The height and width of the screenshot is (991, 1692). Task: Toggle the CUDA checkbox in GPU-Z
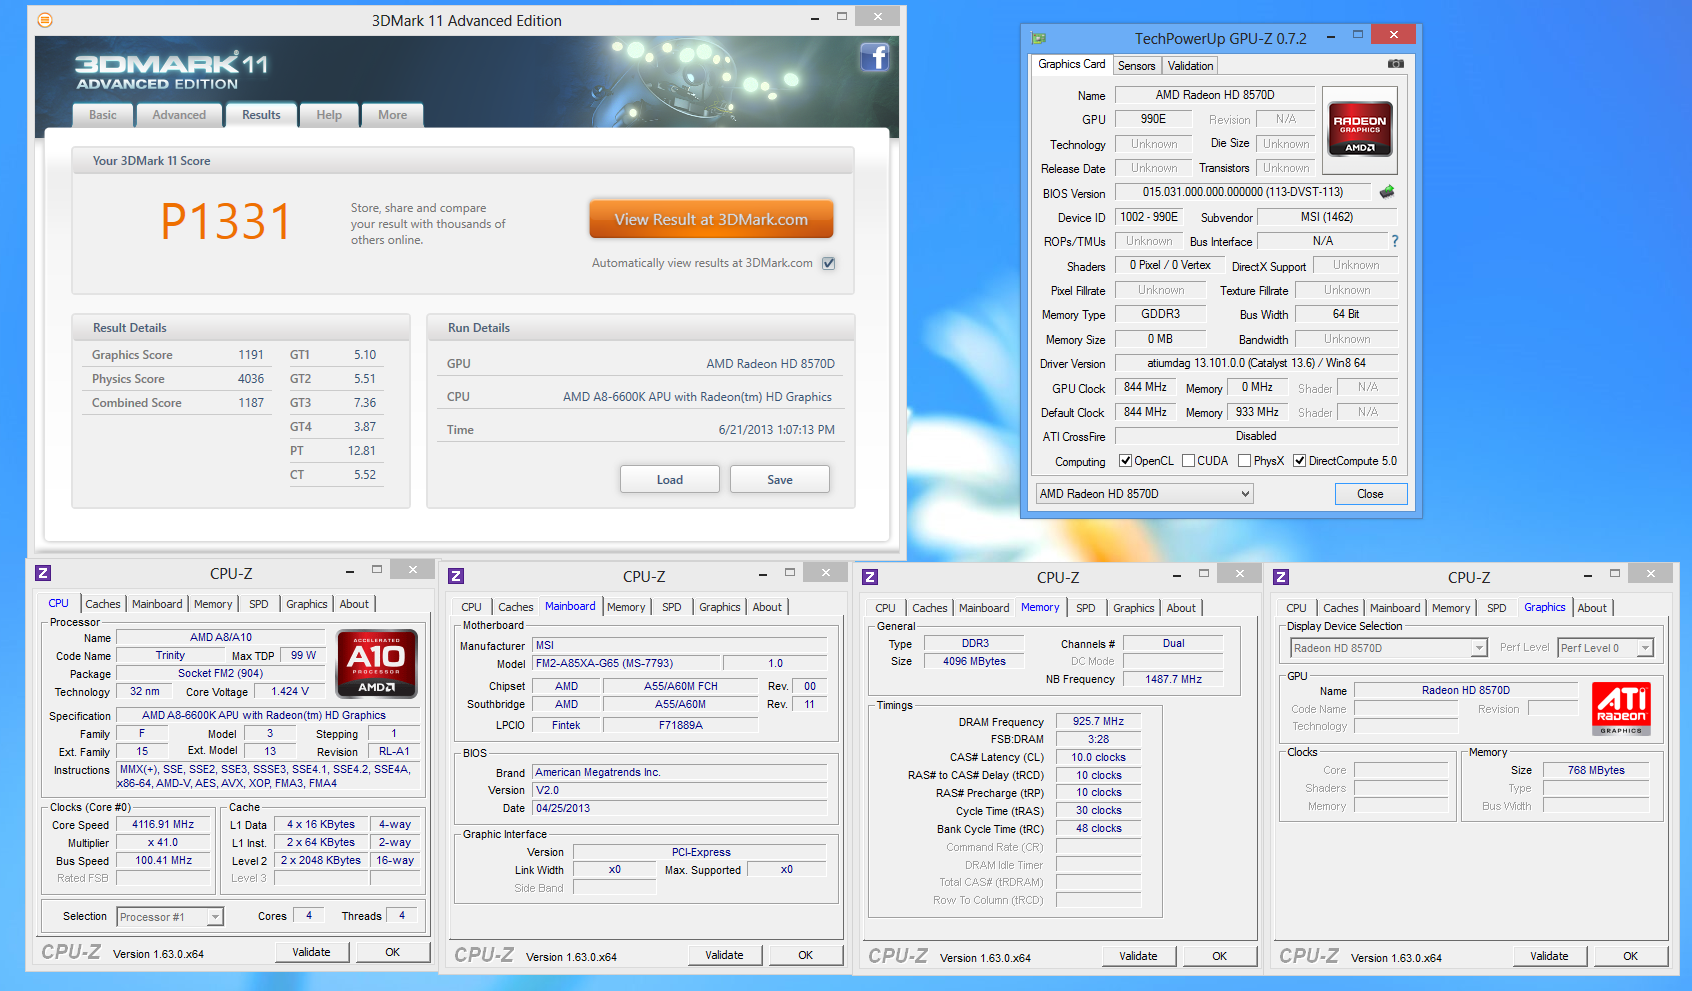click(1188, 461)
